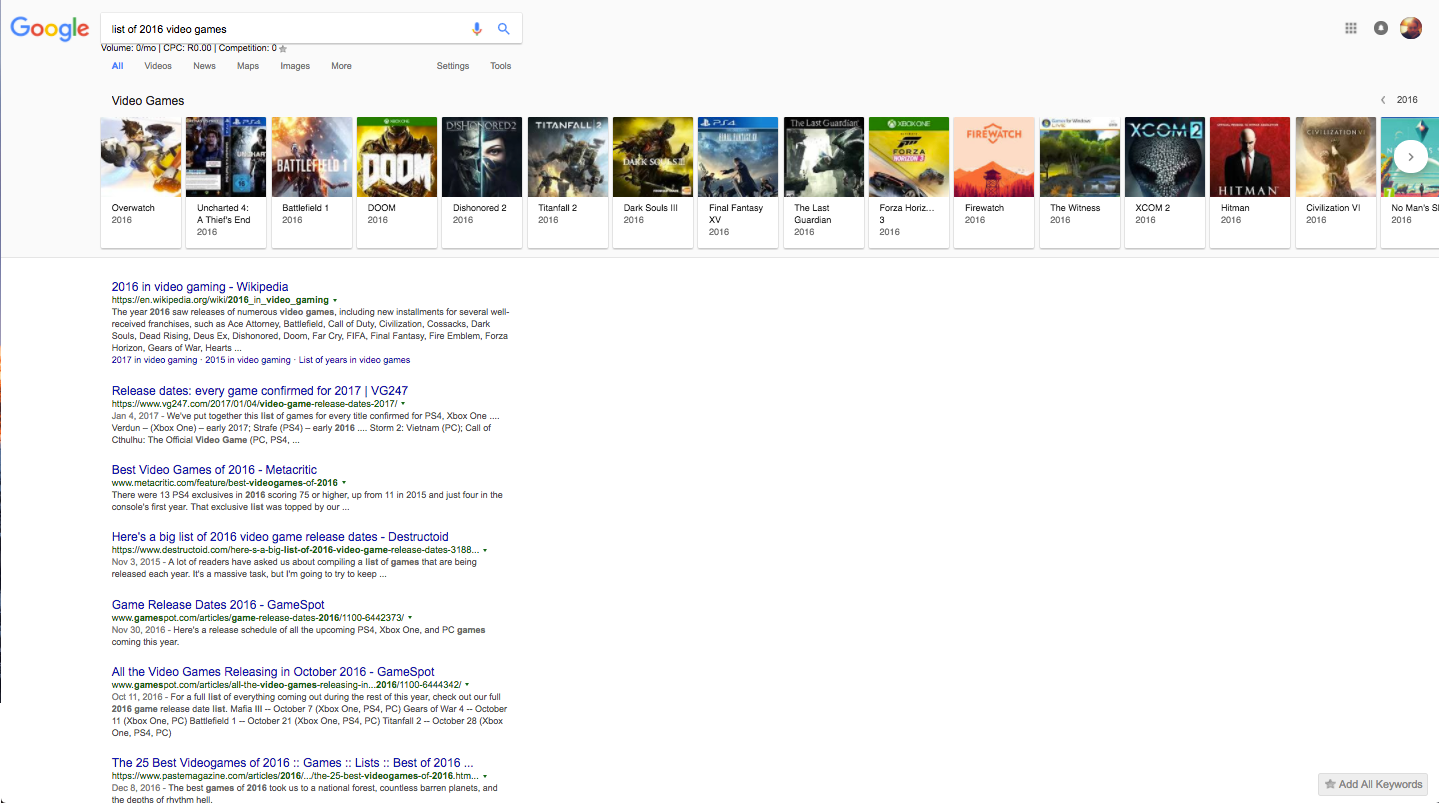1439x803 pixels.
Task: Switch to the Videos tab
Action: click(158, 66)
